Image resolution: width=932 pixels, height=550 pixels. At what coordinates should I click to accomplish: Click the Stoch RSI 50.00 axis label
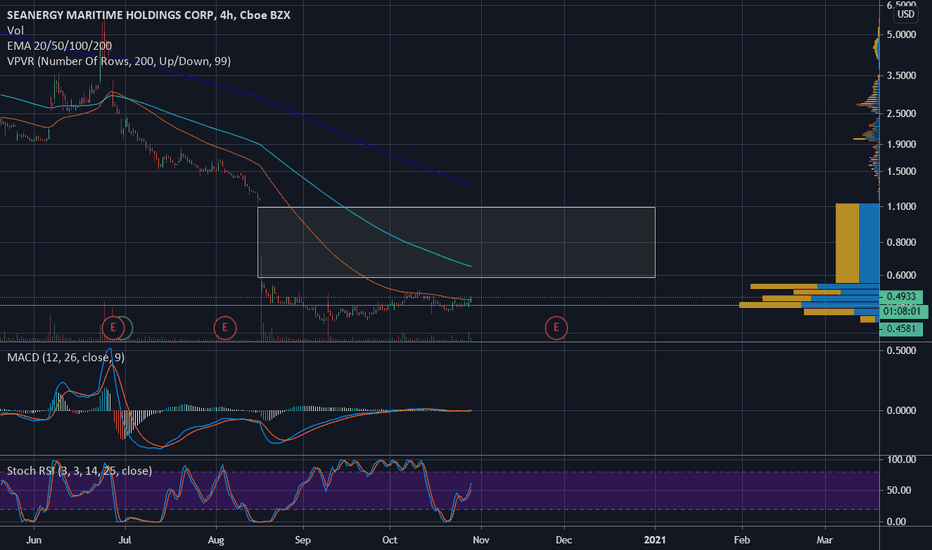click(x=899, y=491)
